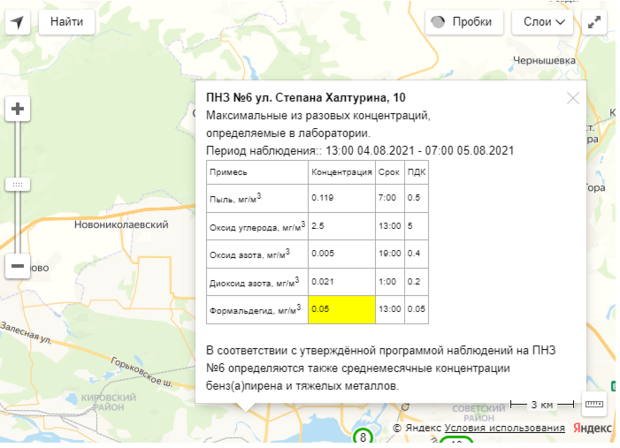Click the green map marker numbered 8
This screenshot has width=620, height=448.
click(362, 436)
